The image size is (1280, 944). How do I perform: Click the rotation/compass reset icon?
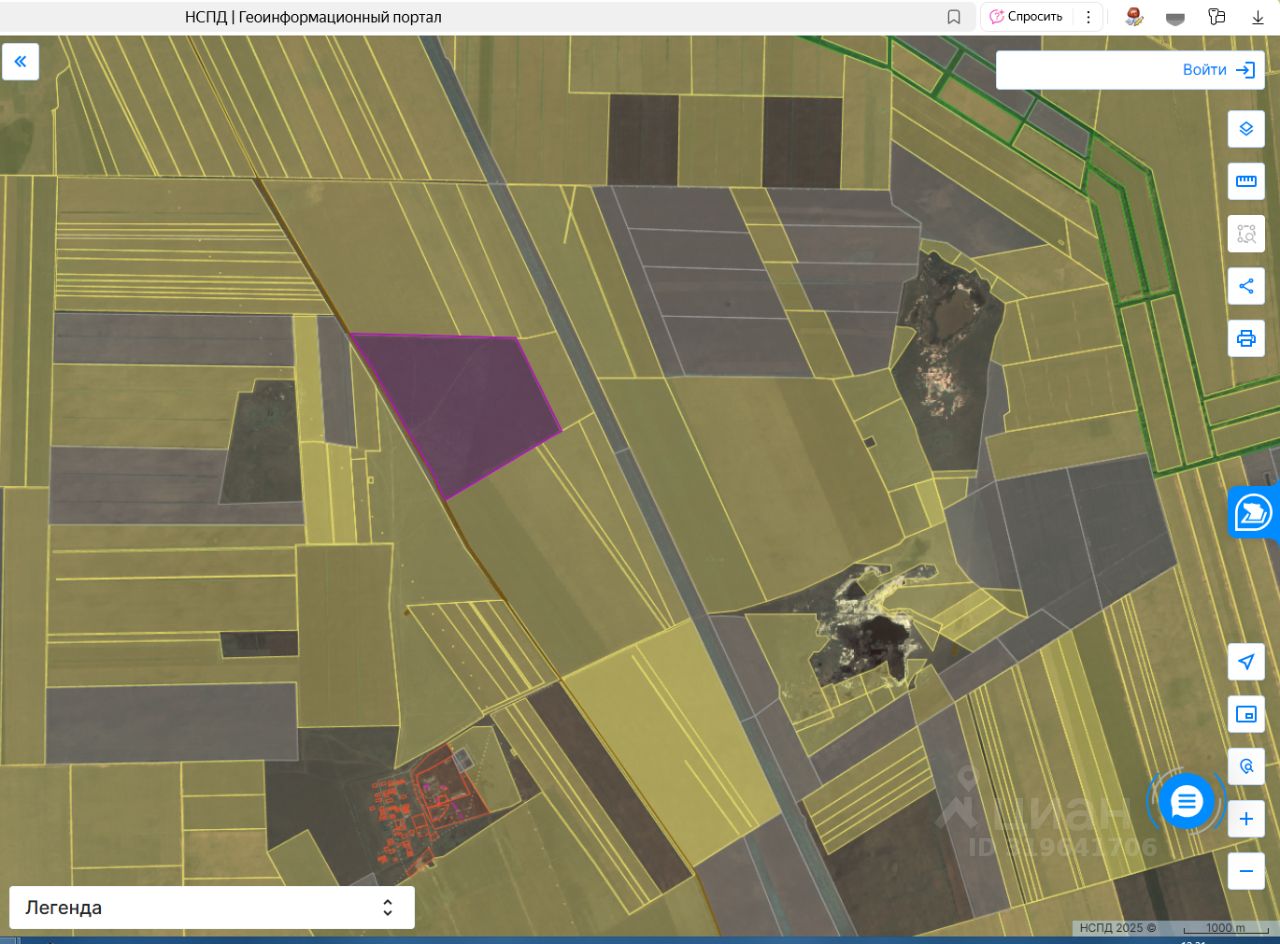point(1246,767)
